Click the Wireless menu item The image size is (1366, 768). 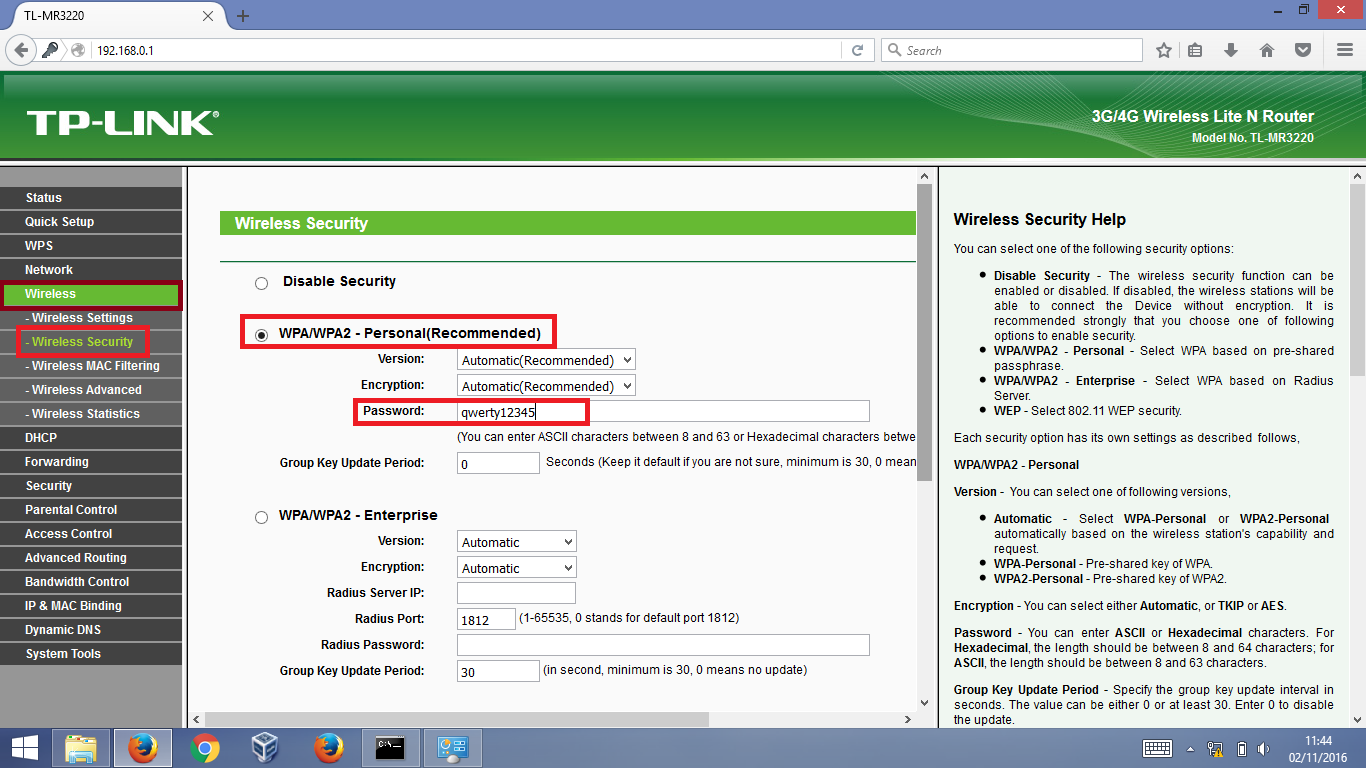tap(91, 294)
